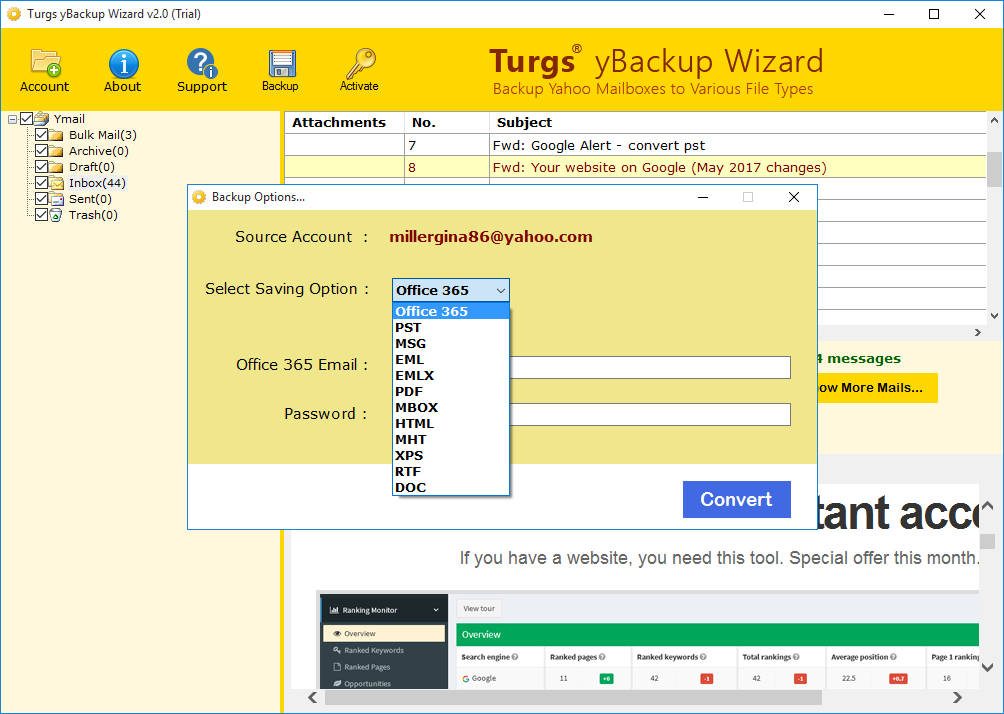Collapse the Ymail tree node
The height and width of the screenshot is (714, 1004).
tap(12, 119)
